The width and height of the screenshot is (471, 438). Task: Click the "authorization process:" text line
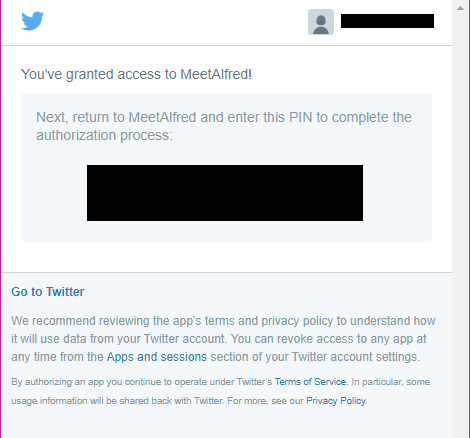pyautogui.click(x=104, y=135)
